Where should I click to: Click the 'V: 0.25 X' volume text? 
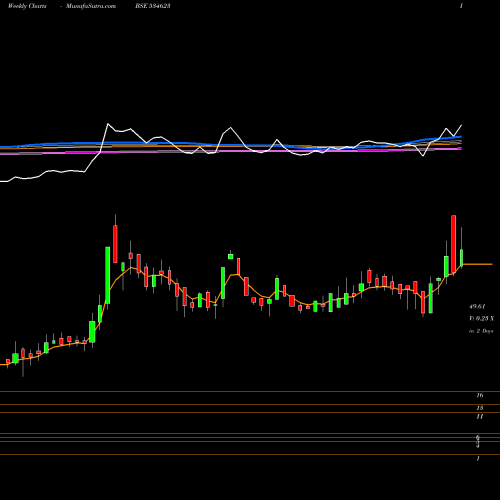click(x=481, y=319)
